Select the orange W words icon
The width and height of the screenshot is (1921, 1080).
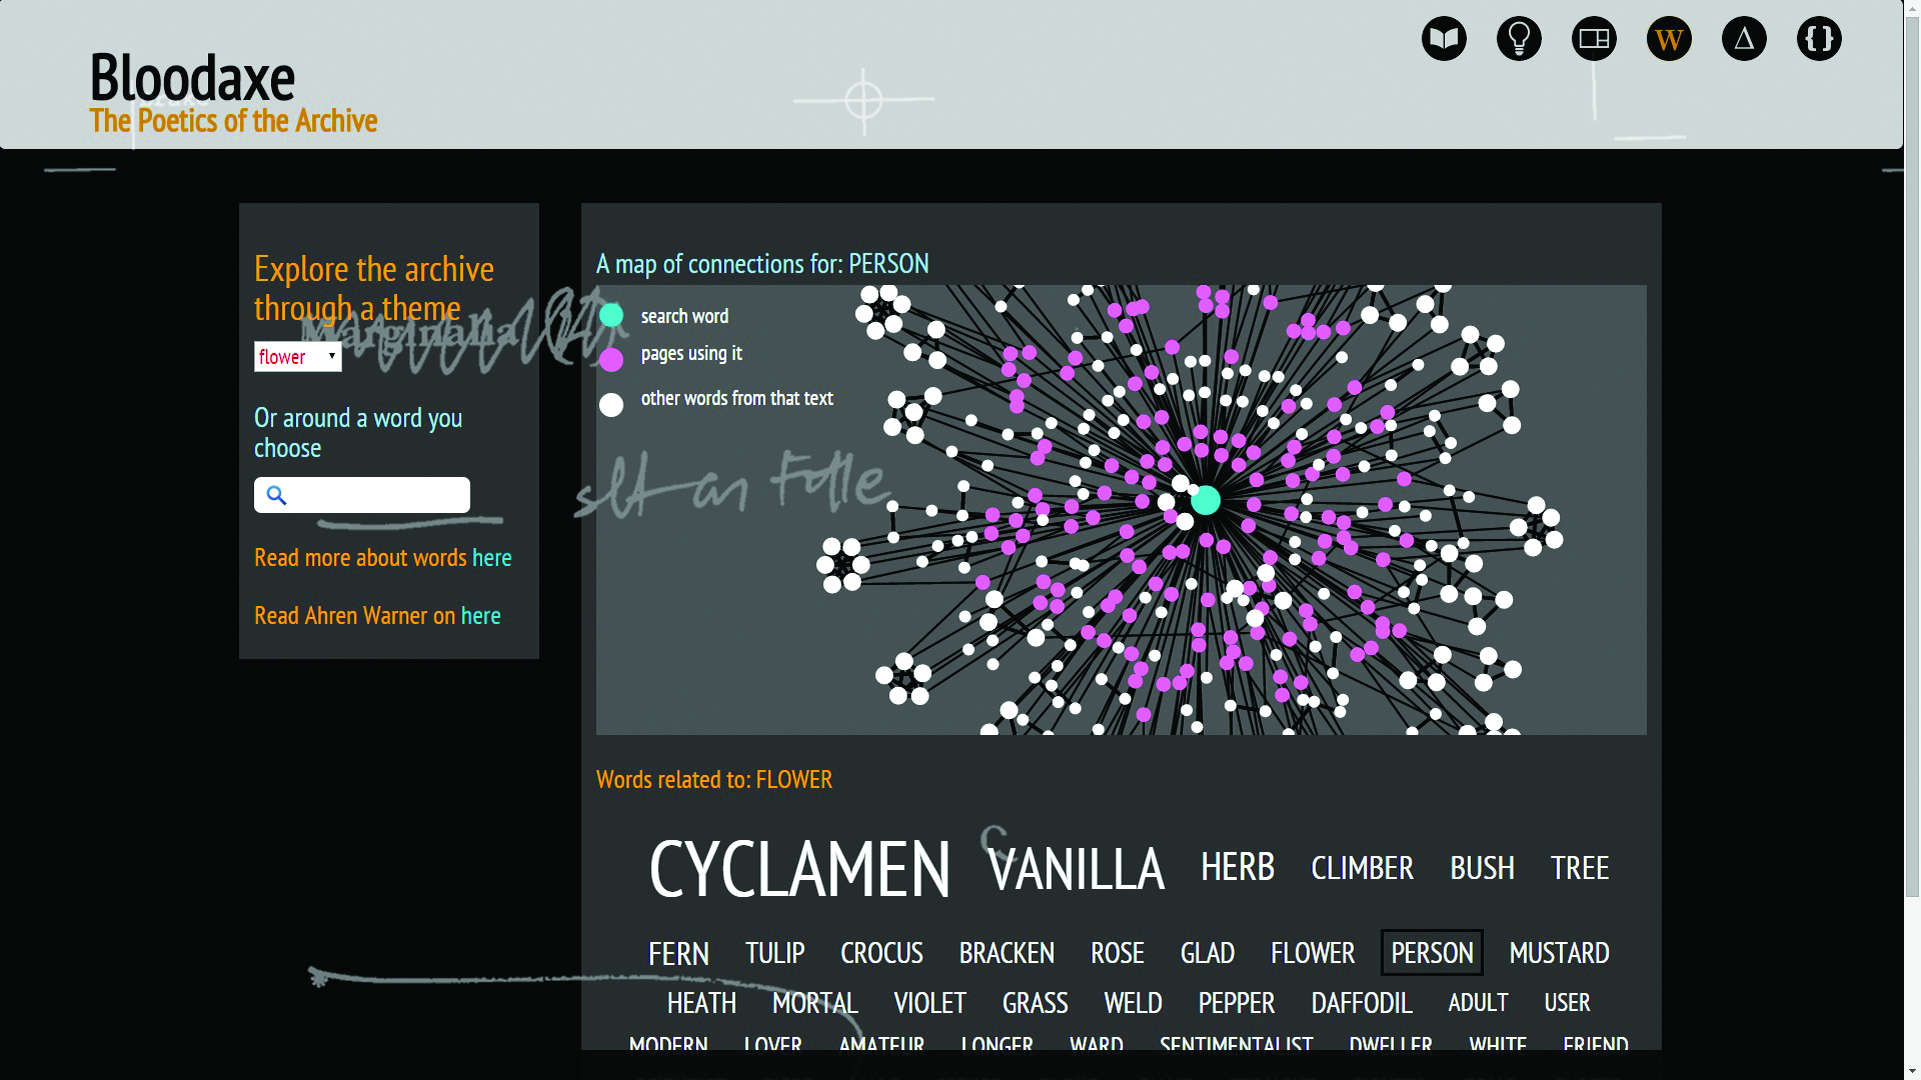click(x=1668, y=39)
